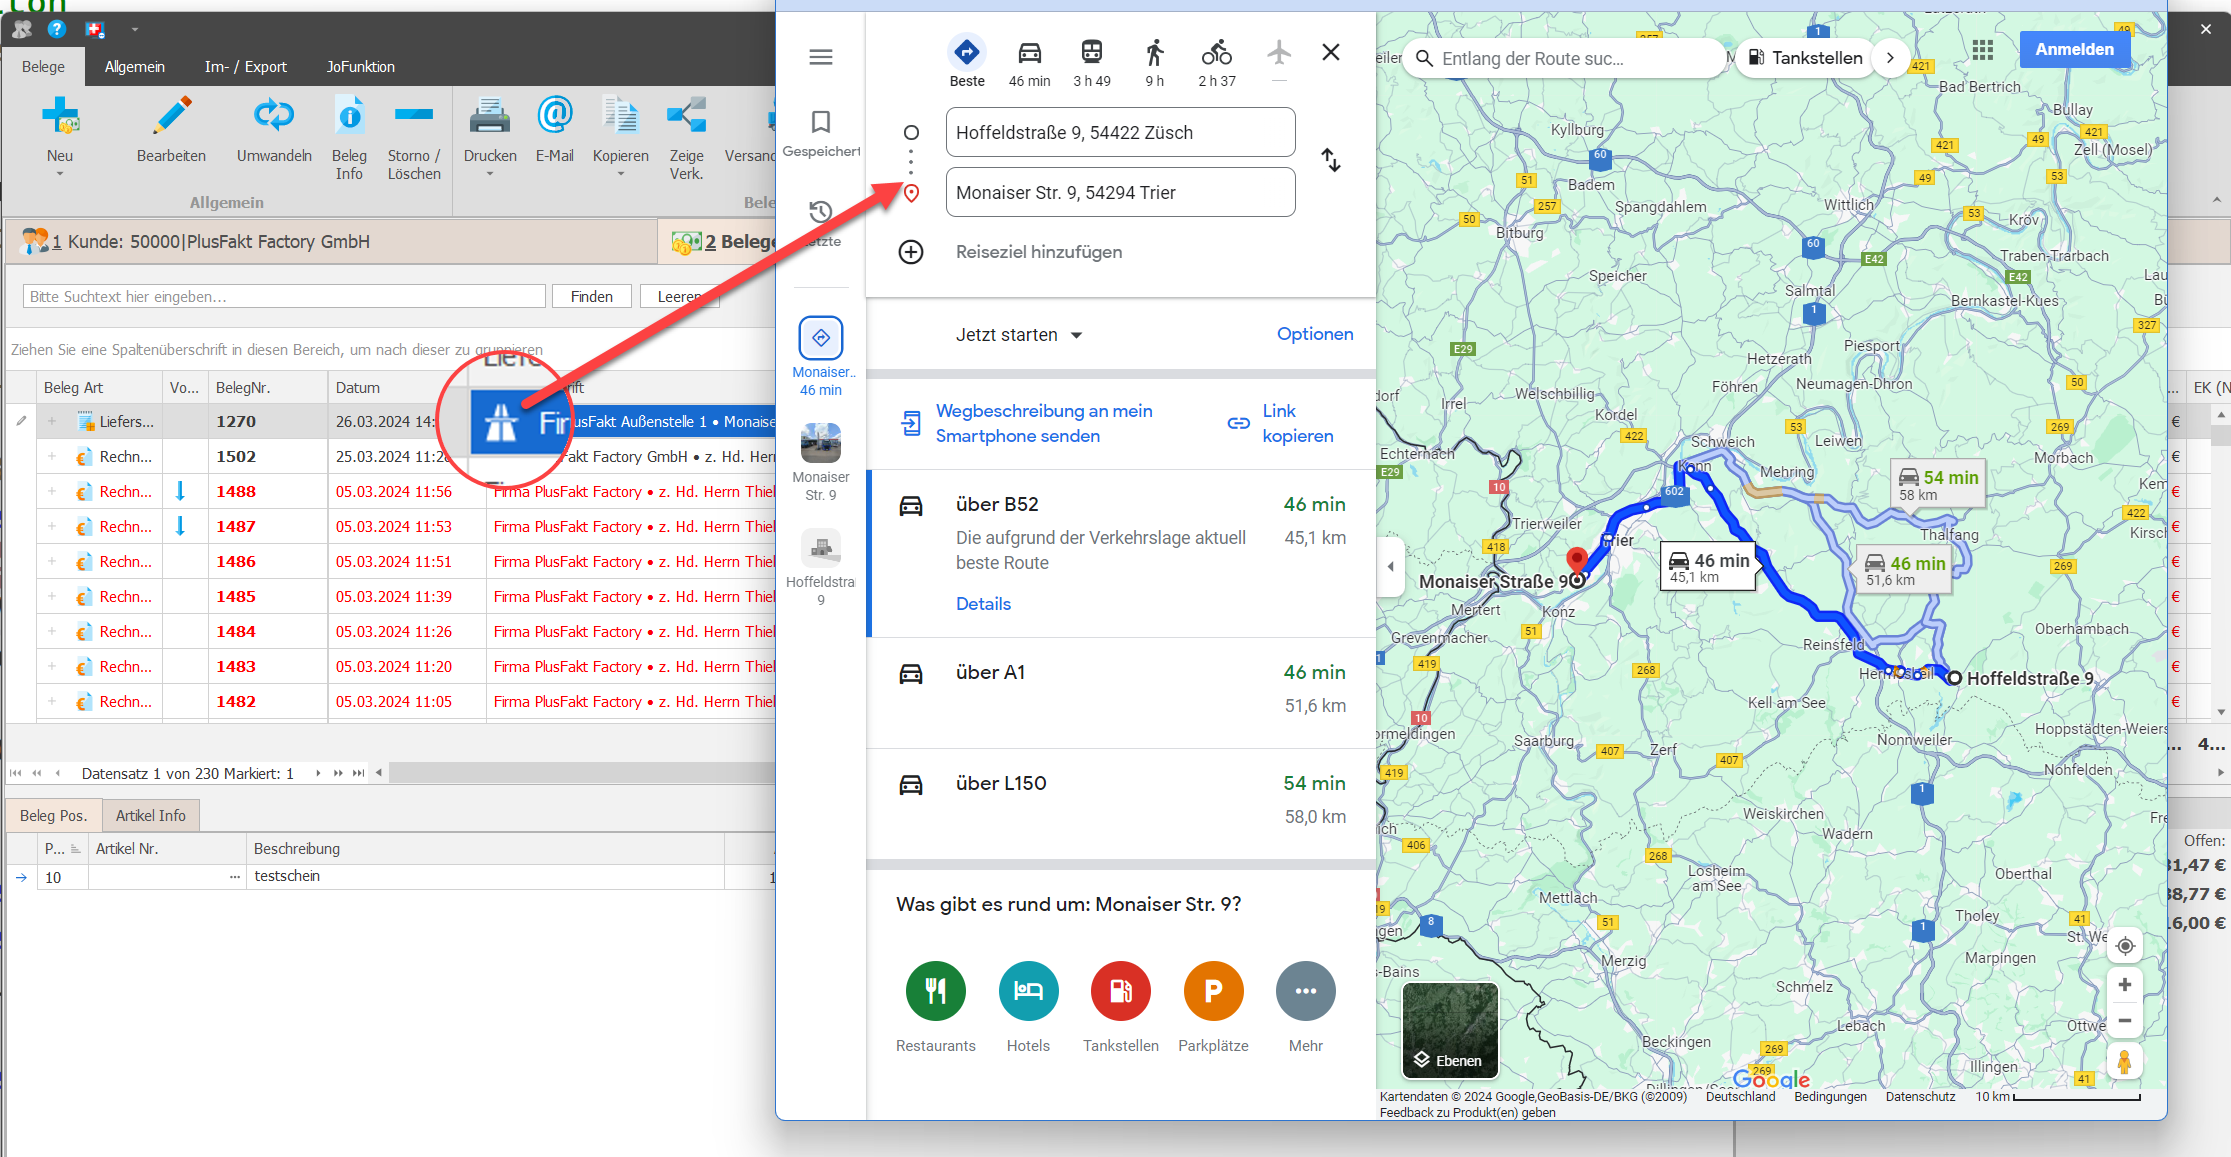The width and height of the screenshot is (2231, 1157).
Task: Collapse the side panel arrow on map
Action: (x=1390, y=567)
